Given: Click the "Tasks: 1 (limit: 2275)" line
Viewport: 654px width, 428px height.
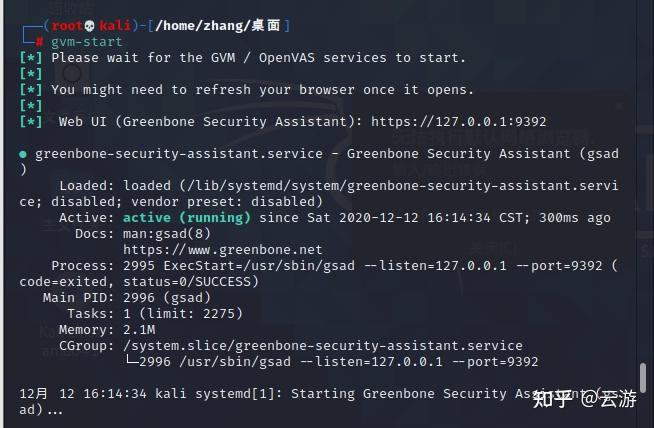Looking at the screenshot, I should point(155,314).
